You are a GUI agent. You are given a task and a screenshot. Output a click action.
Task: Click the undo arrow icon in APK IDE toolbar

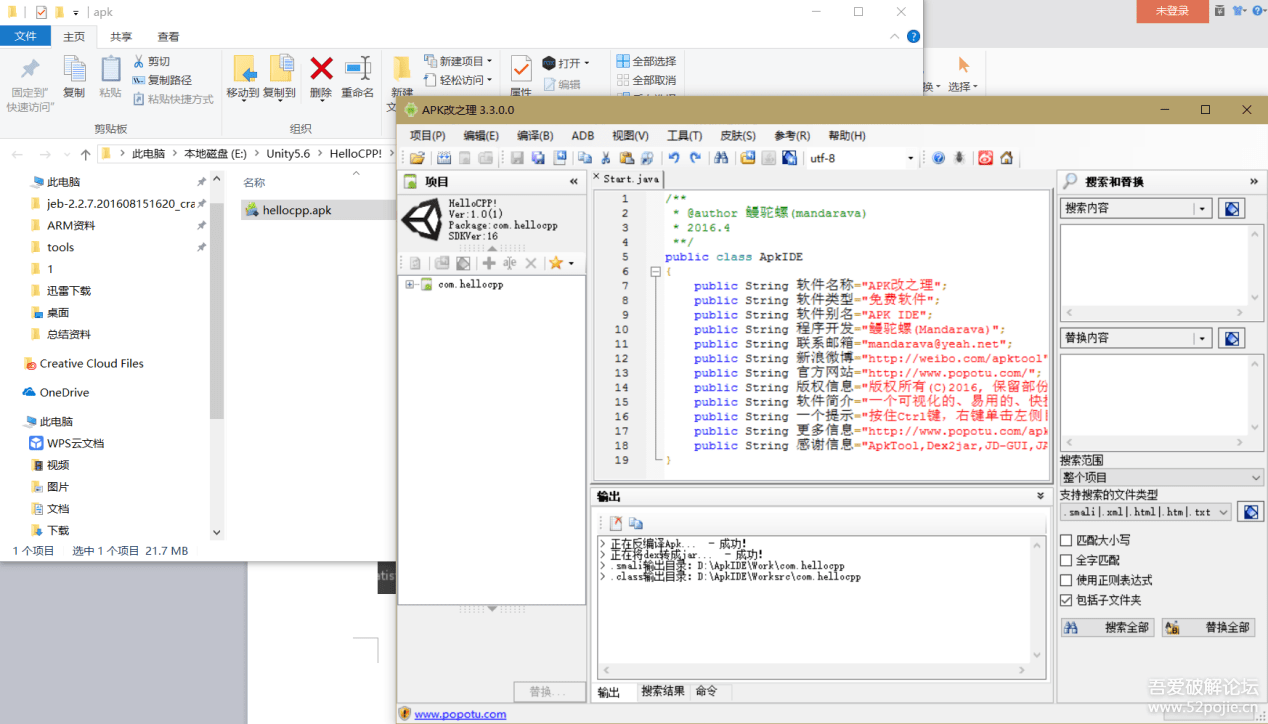point(674,158)
